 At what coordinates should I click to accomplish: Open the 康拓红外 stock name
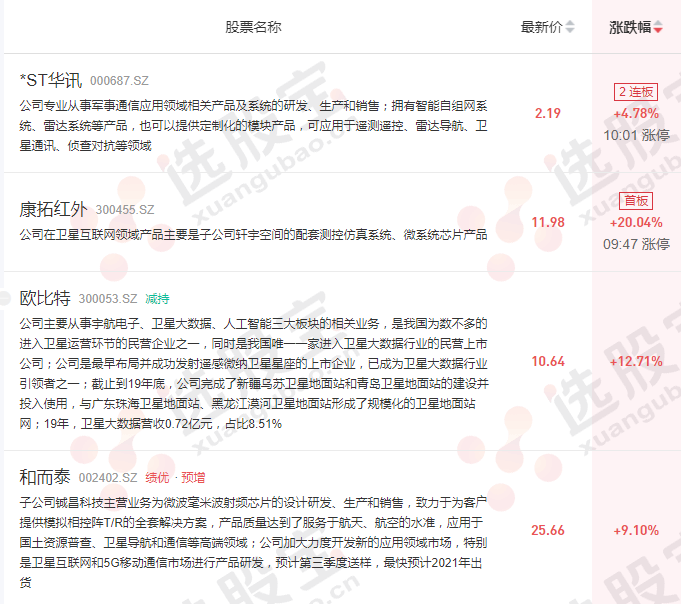pyautogui.click(x=53, y=209)
